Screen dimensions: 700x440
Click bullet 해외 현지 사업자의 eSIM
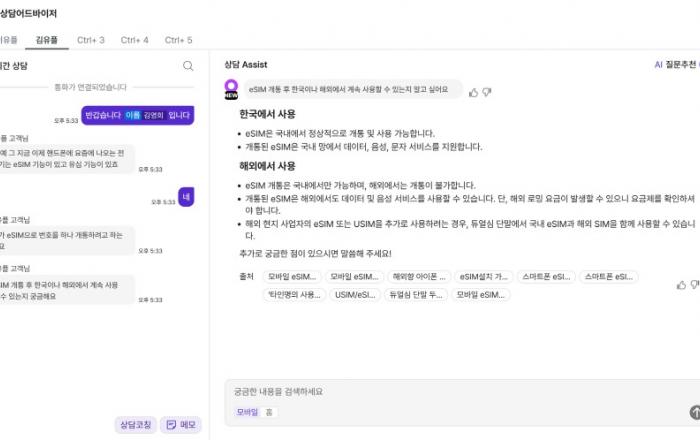coord(470,229)
